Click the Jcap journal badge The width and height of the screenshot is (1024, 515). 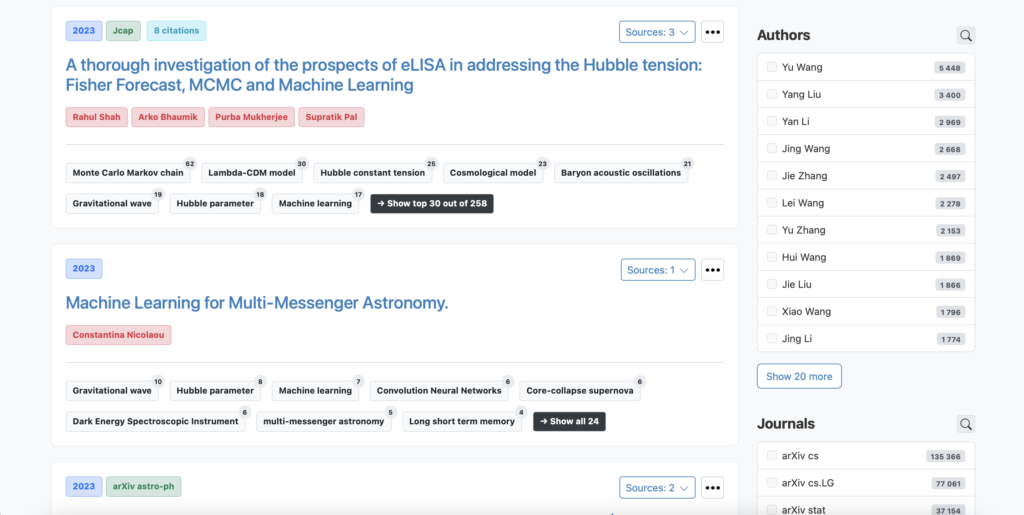pos(123,31)
